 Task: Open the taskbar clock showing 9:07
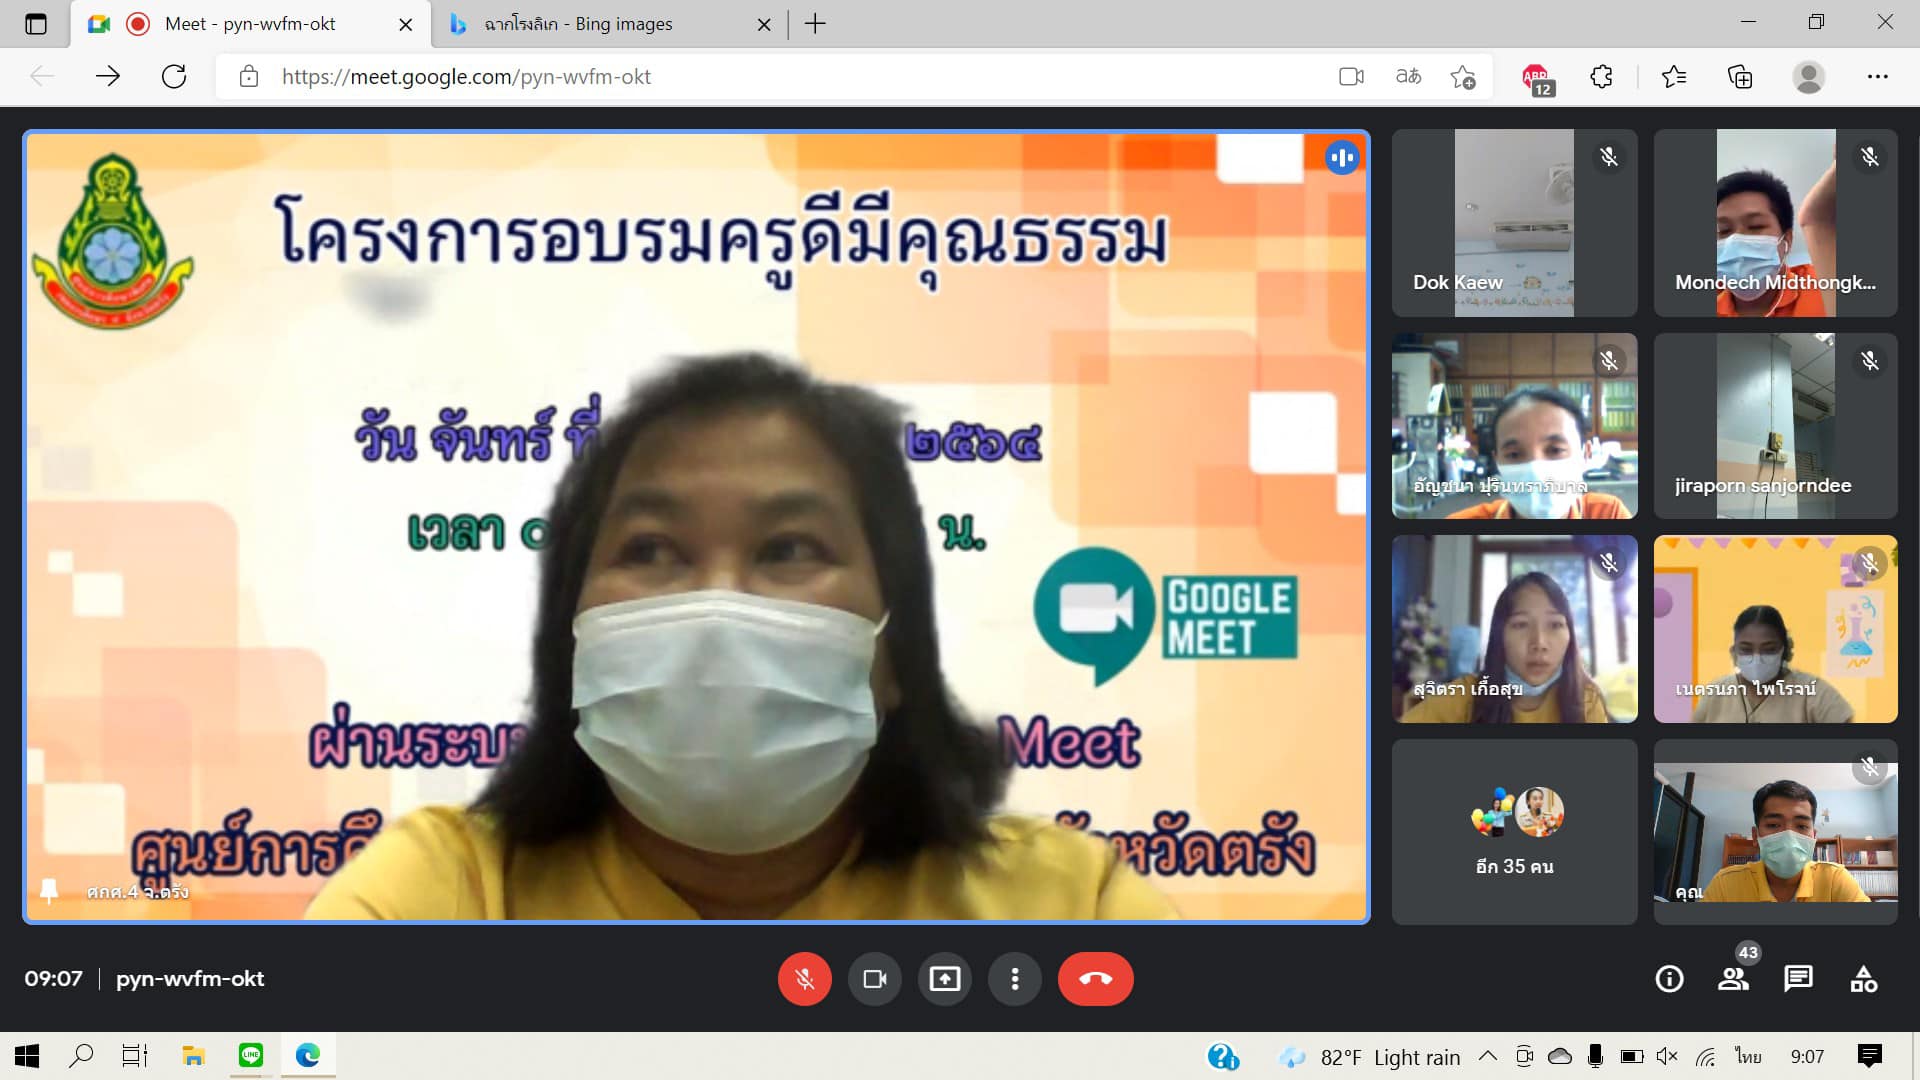click(x=1807, y=1057)
